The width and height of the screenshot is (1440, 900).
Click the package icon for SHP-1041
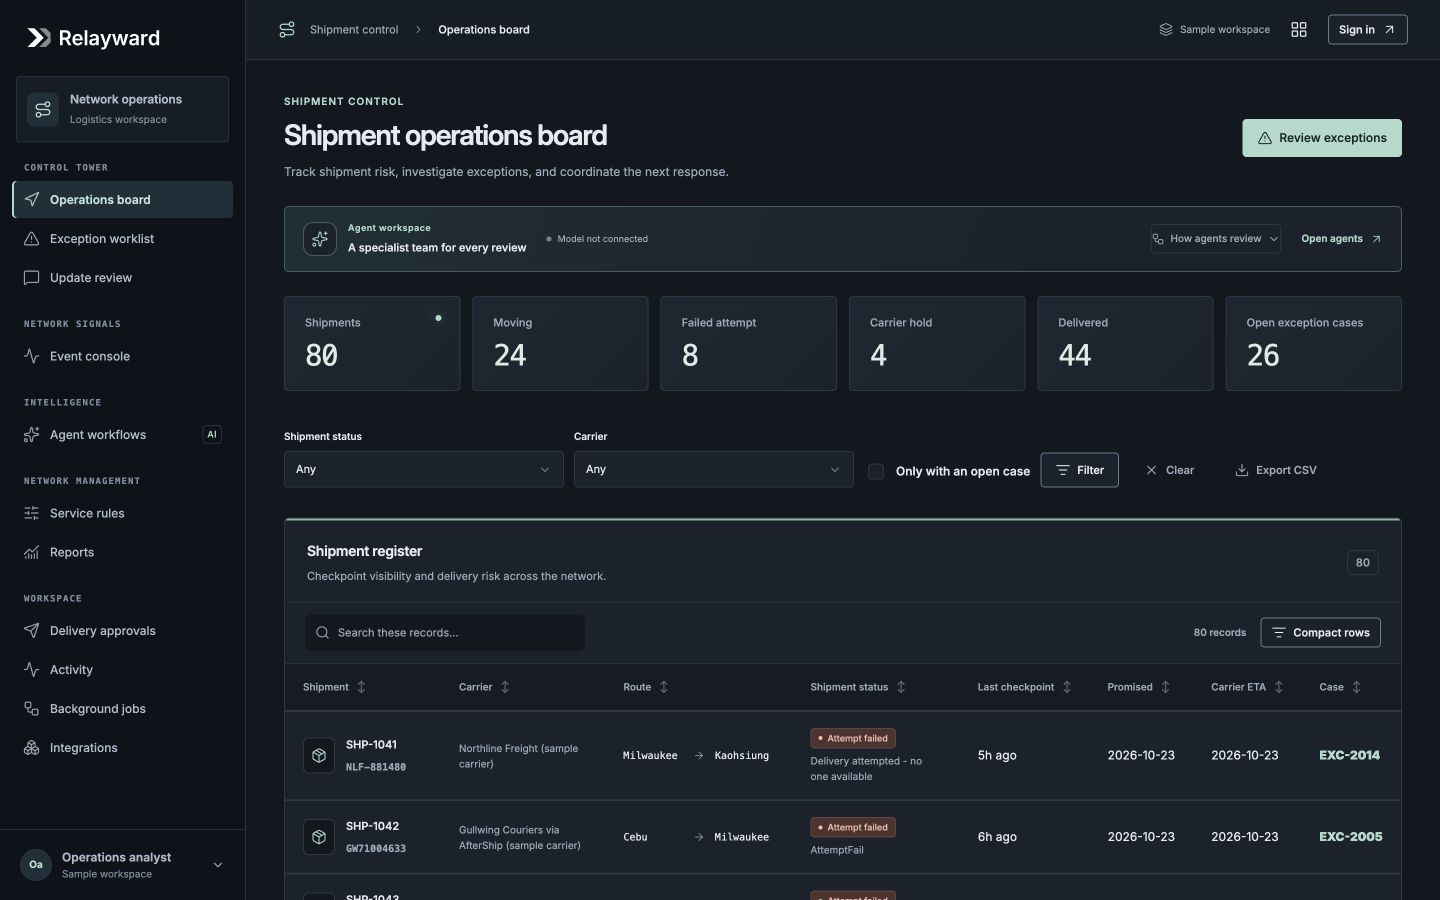319,756
